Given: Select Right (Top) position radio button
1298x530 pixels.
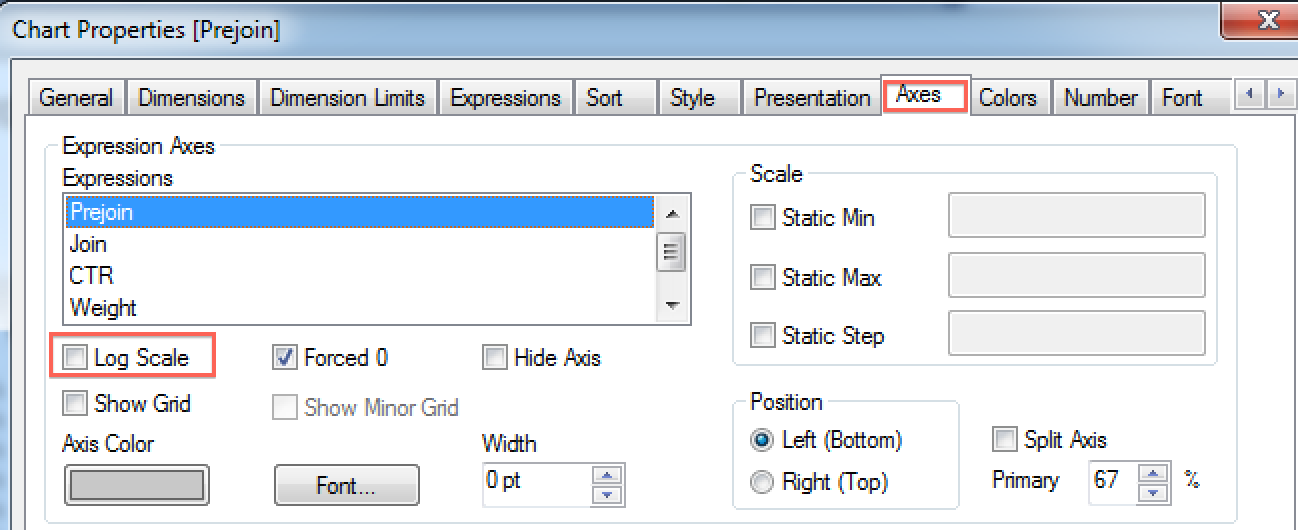Looking at the screenshot, I should [x=763, y=483].
